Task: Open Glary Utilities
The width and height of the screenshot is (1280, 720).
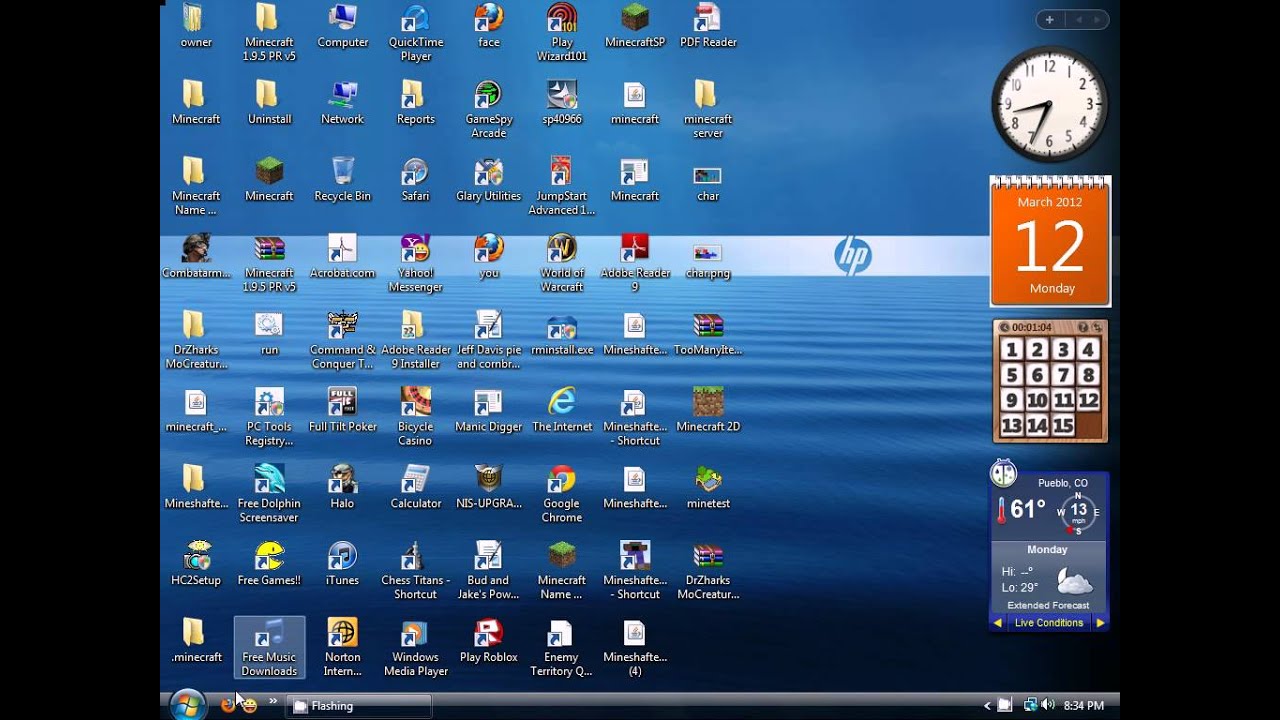Action: click(x=489, y=180)
